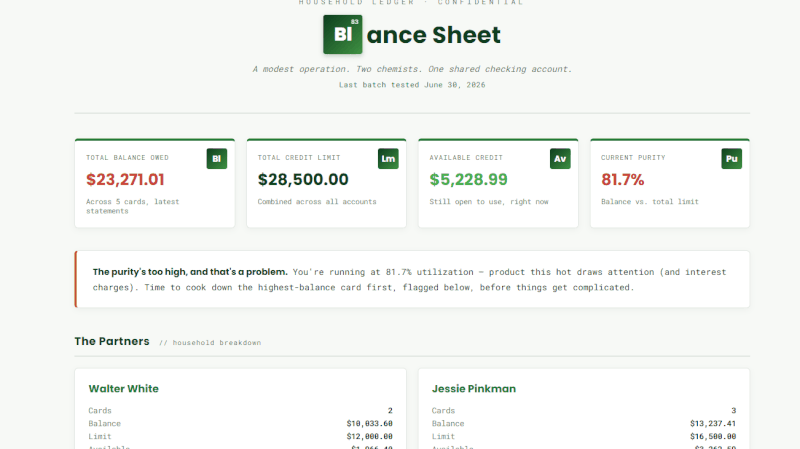Click the 'Limit' label under Jessie Pinkman
The height and width of the screenshot is (449, 800).
tap(443, 436)
